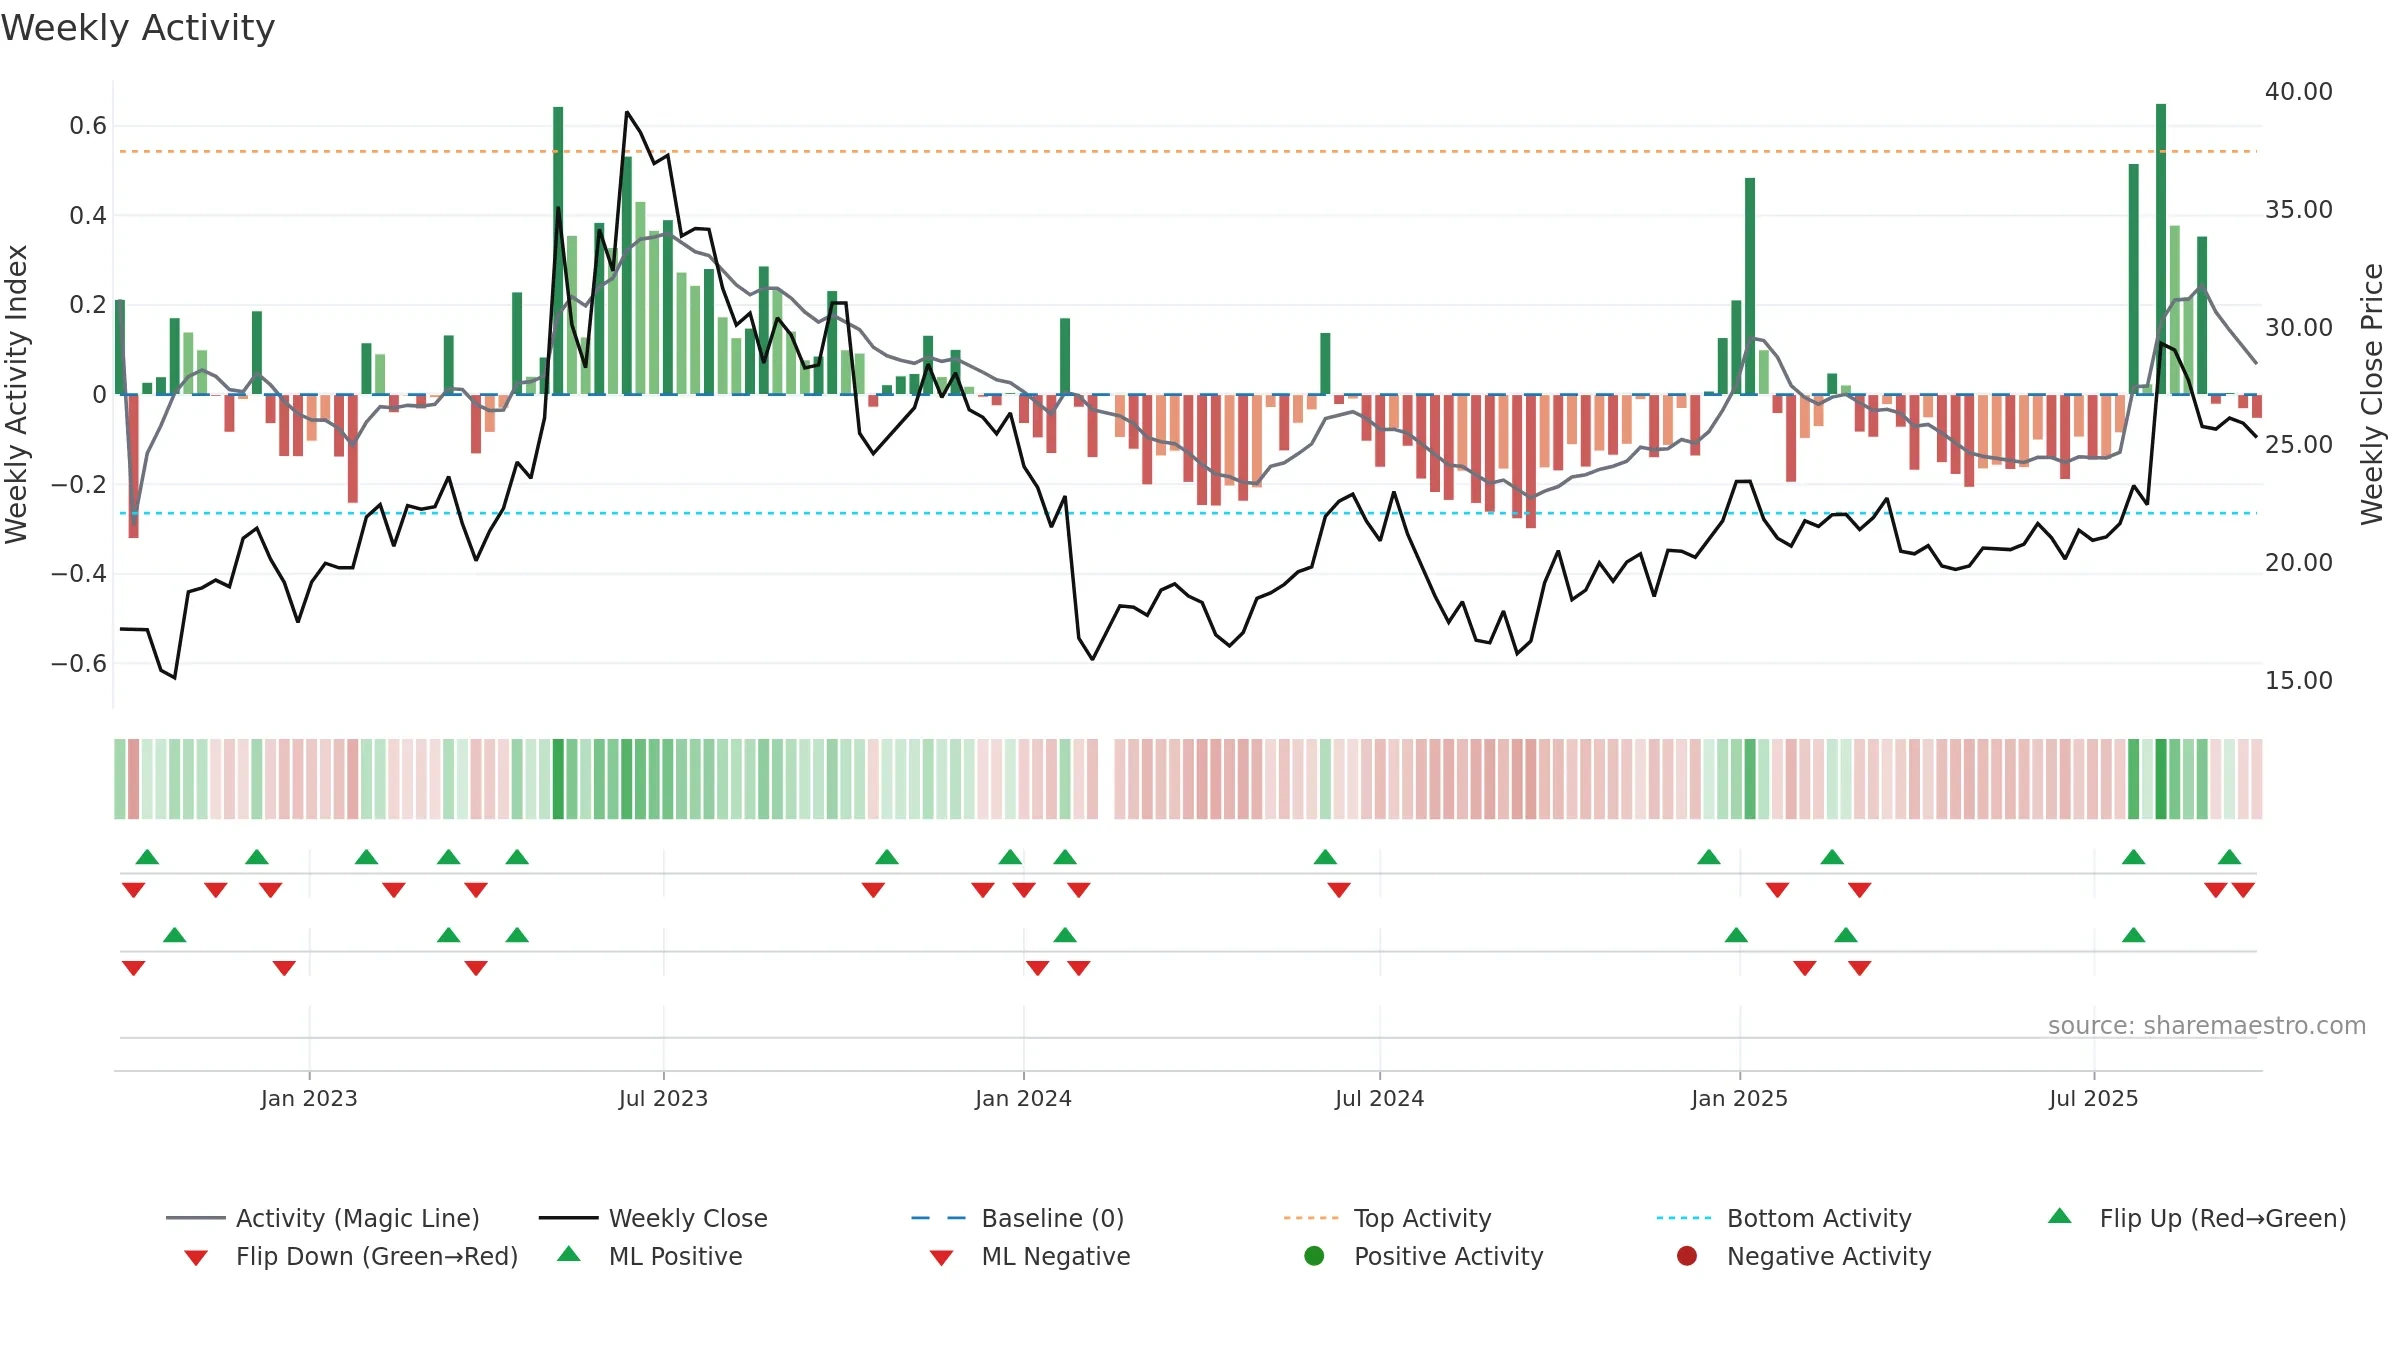Screen dimensions: 2400x1350
Task: Click the 0.4 left axis tick label
Action: point(88,216)
